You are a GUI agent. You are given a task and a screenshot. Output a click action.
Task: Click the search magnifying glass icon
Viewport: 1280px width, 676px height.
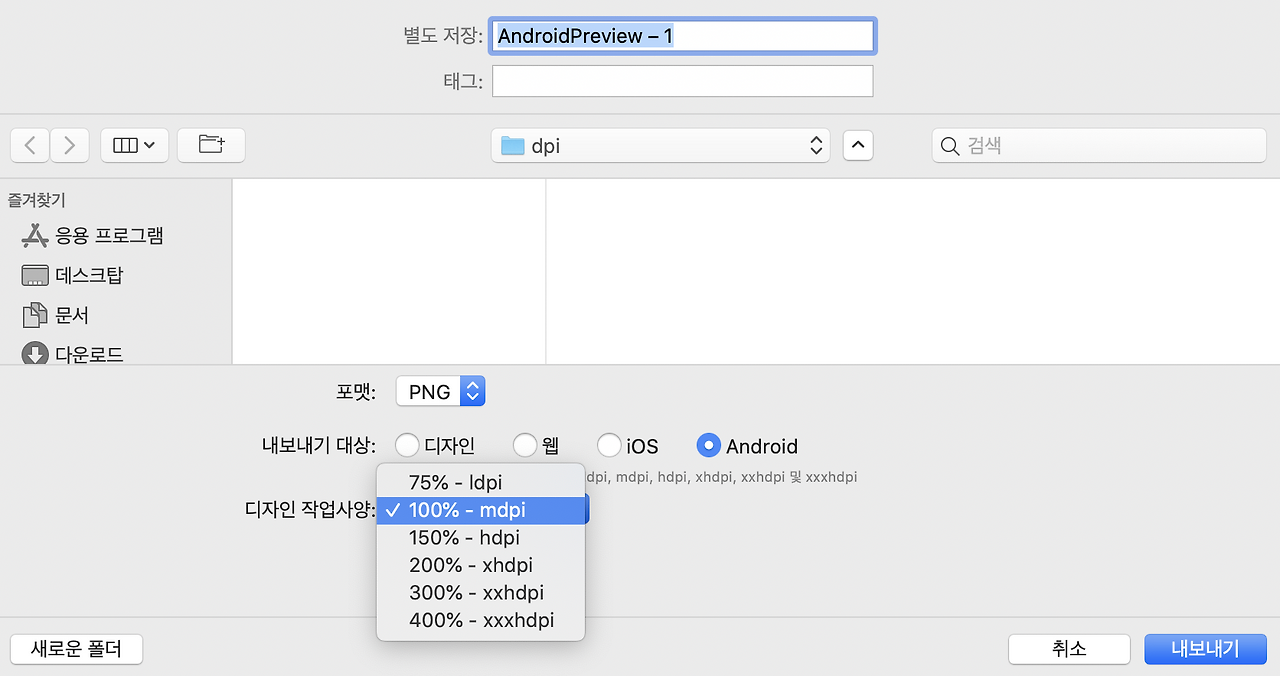[x=949, y=145]
